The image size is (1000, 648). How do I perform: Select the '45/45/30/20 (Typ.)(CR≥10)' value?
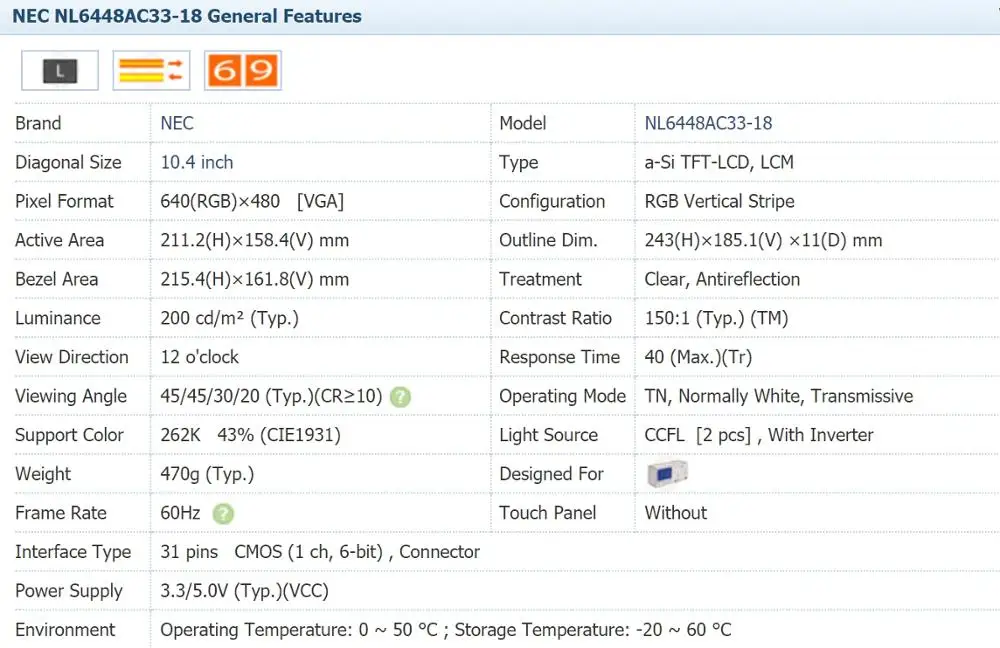(x=271, y=396)
